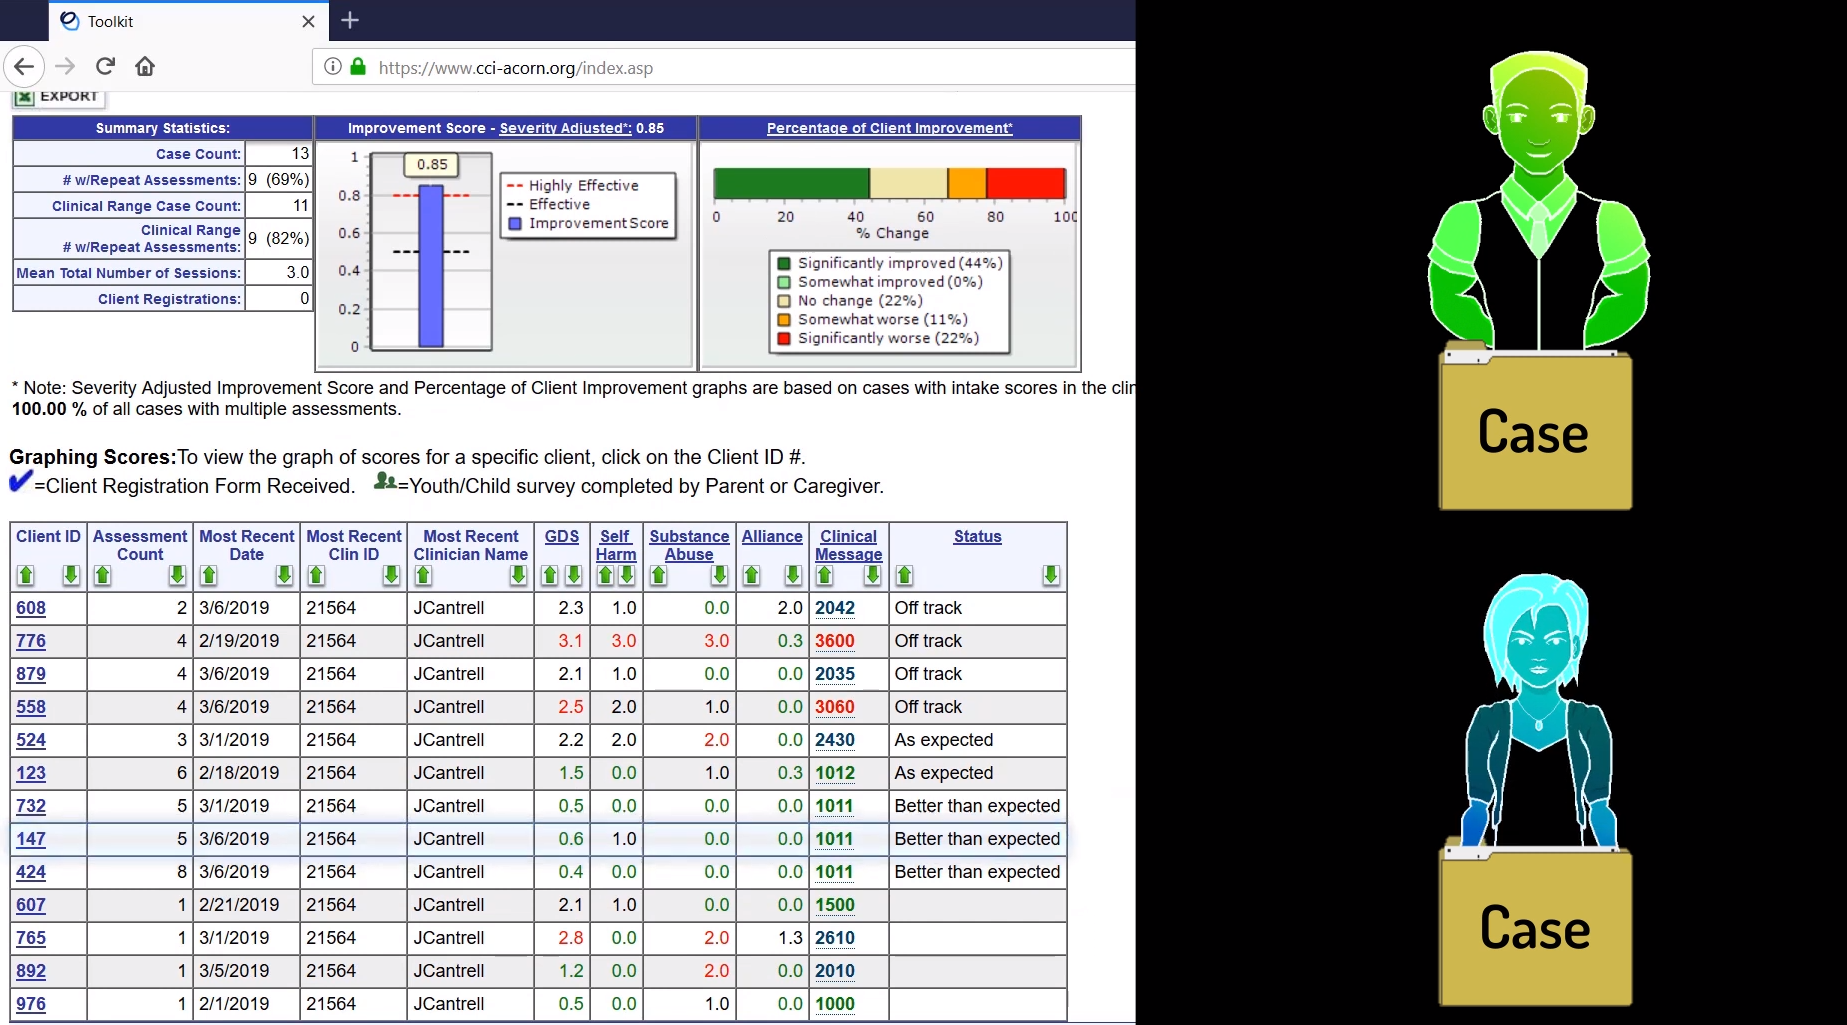Viewport: 1847px width, 1025px height.
Task: Open clinical message 3060 link
Action: point(835,707)
